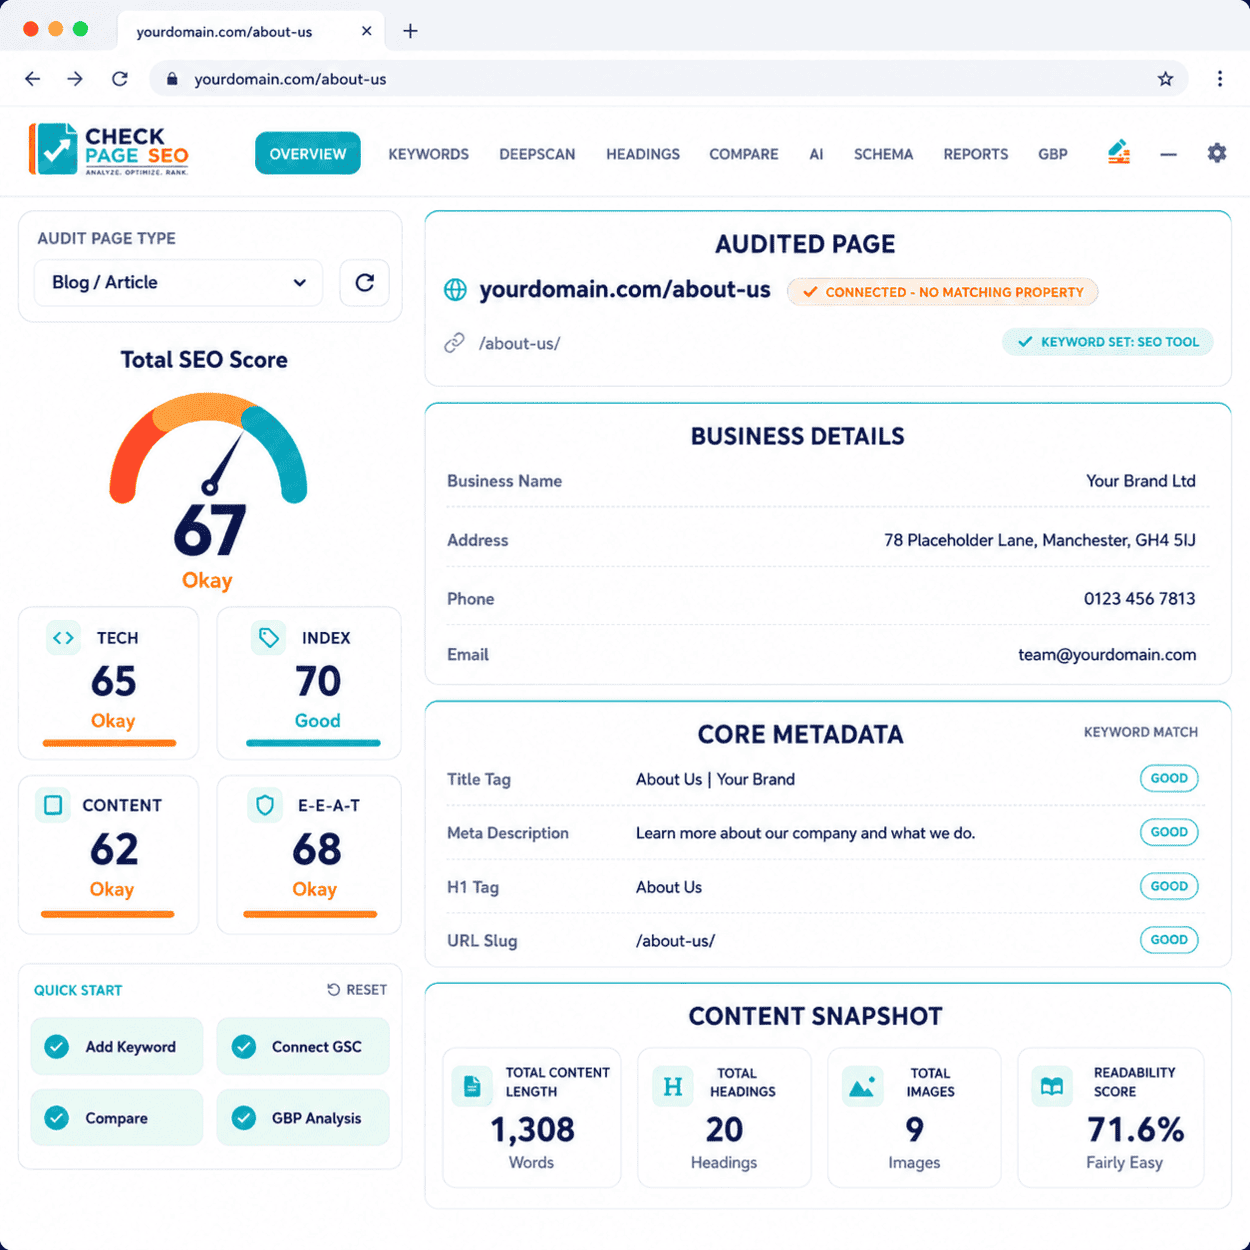Viewport: 1250px width, 1250px height.
Task: Click the browser address bar URL field
Action: pos(668,79)
